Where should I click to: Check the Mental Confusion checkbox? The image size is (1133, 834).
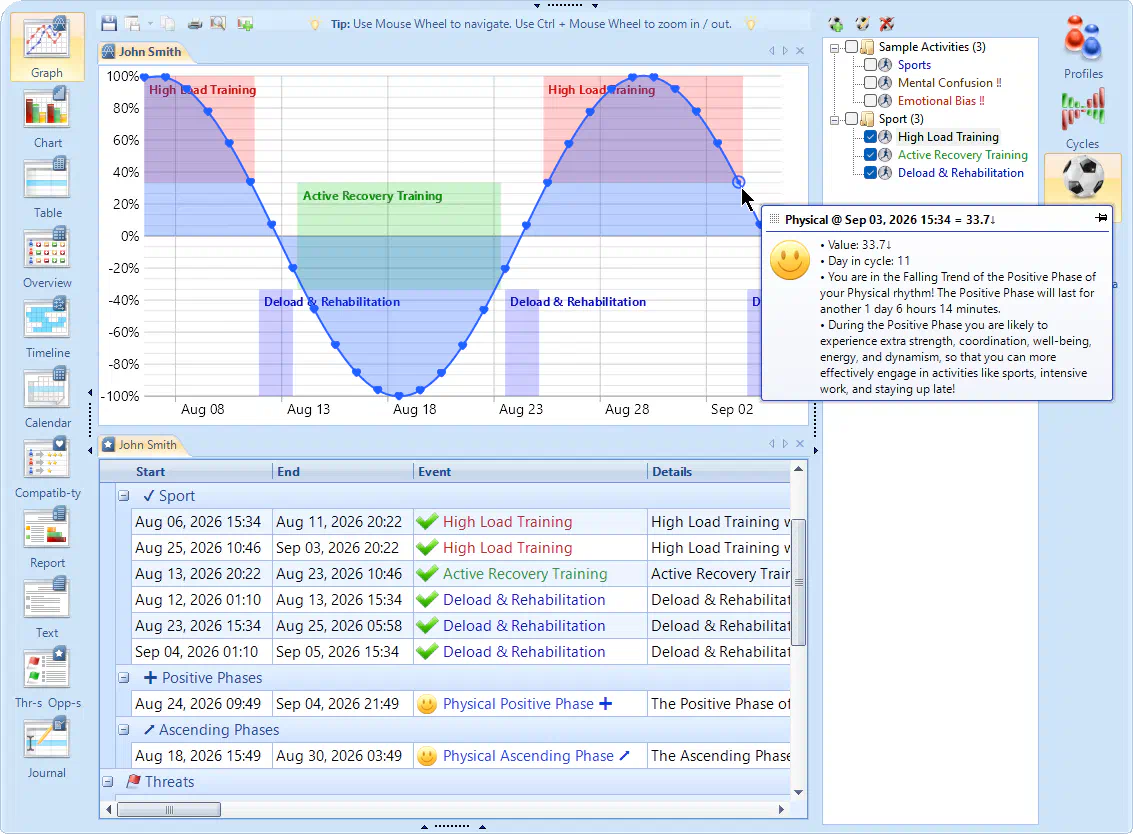(870, 82)
